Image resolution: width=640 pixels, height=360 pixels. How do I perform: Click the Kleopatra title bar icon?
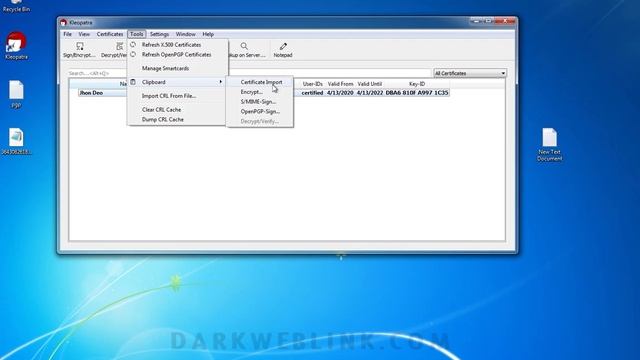click(63, 22)
